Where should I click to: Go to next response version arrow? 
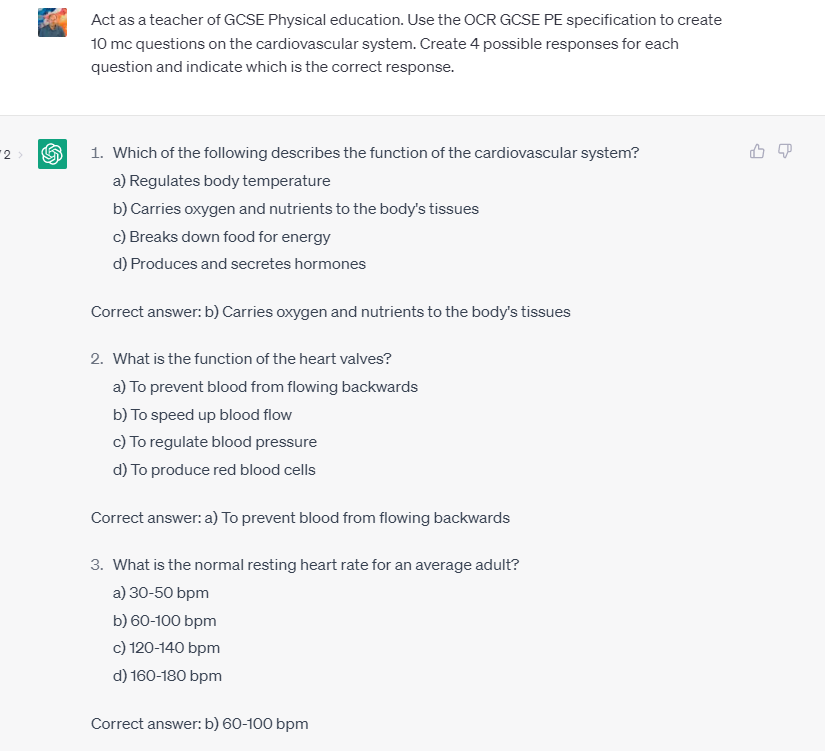coord(21,155)
